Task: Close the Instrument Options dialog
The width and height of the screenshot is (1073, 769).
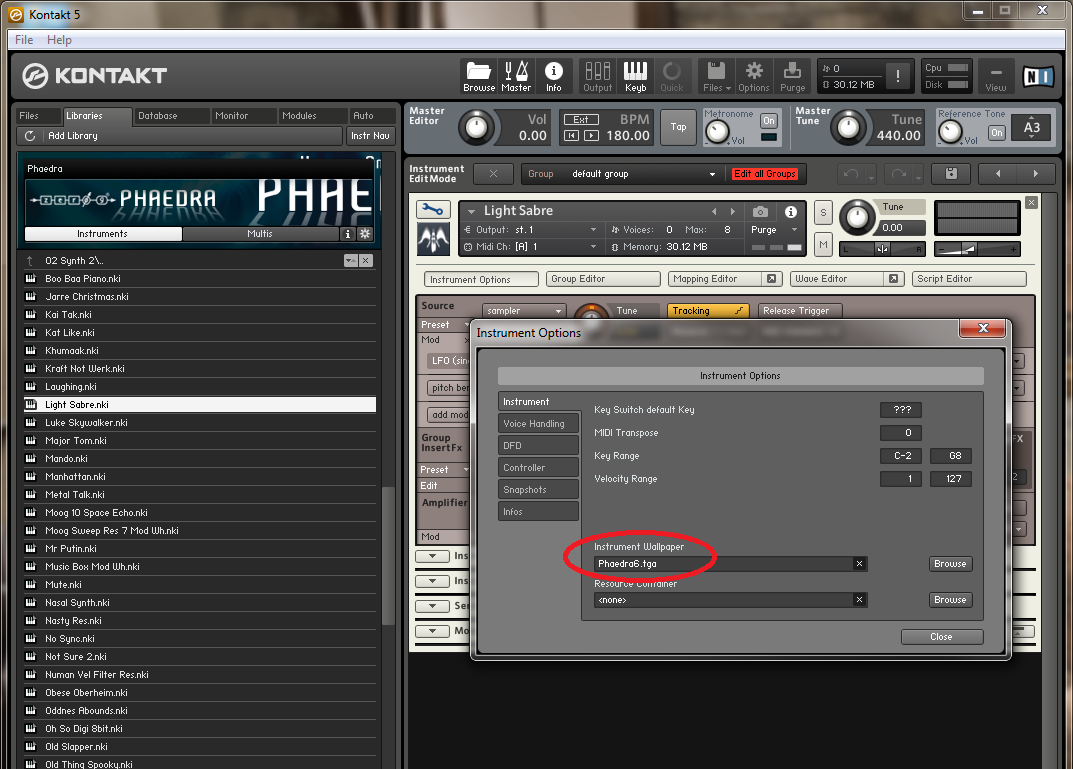Action: point(942,637)
